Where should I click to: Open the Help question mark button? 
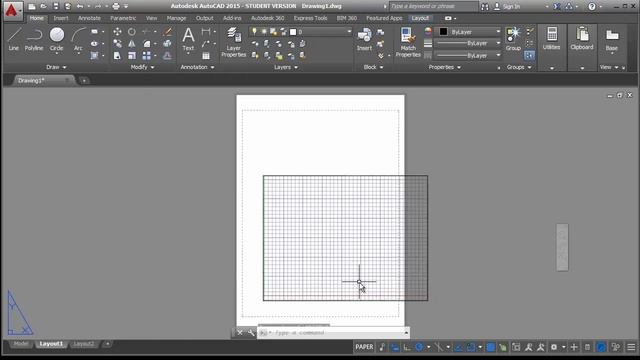coord(591,7)
